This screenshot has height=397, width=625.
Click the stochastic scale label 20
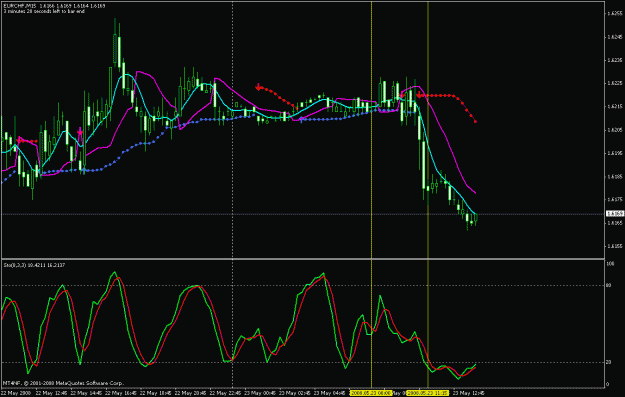(608, 362)
